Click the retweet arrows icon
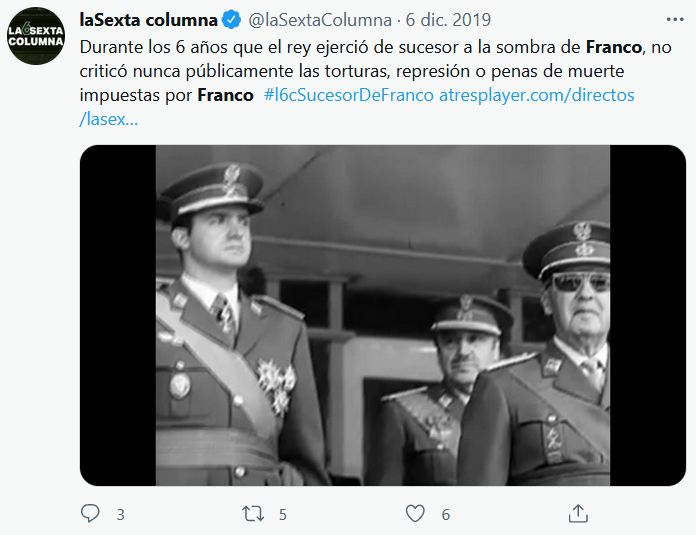696x535 pixels. pyautogui.click(x=253, y=514)
